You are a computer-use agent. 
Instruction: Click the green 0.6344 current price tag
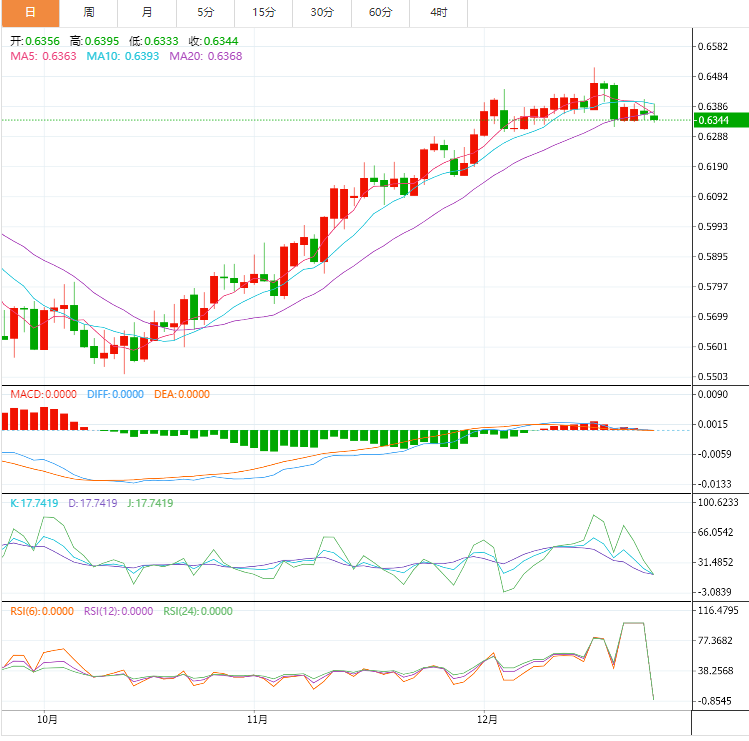(721, 120)
